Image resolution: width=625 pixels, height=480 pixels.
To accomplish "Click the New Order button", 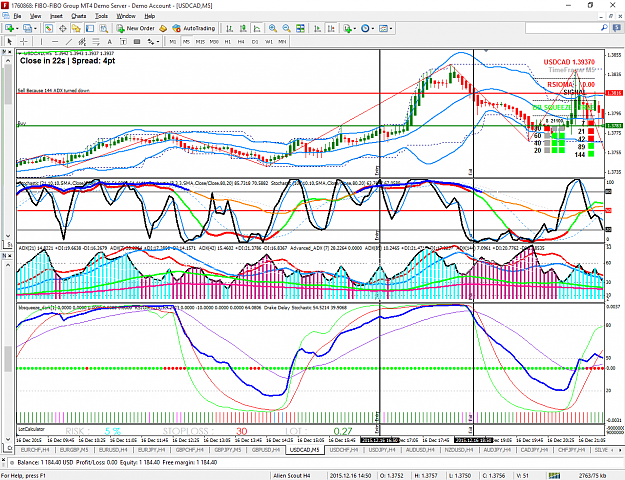I will [x=136, y=28].
